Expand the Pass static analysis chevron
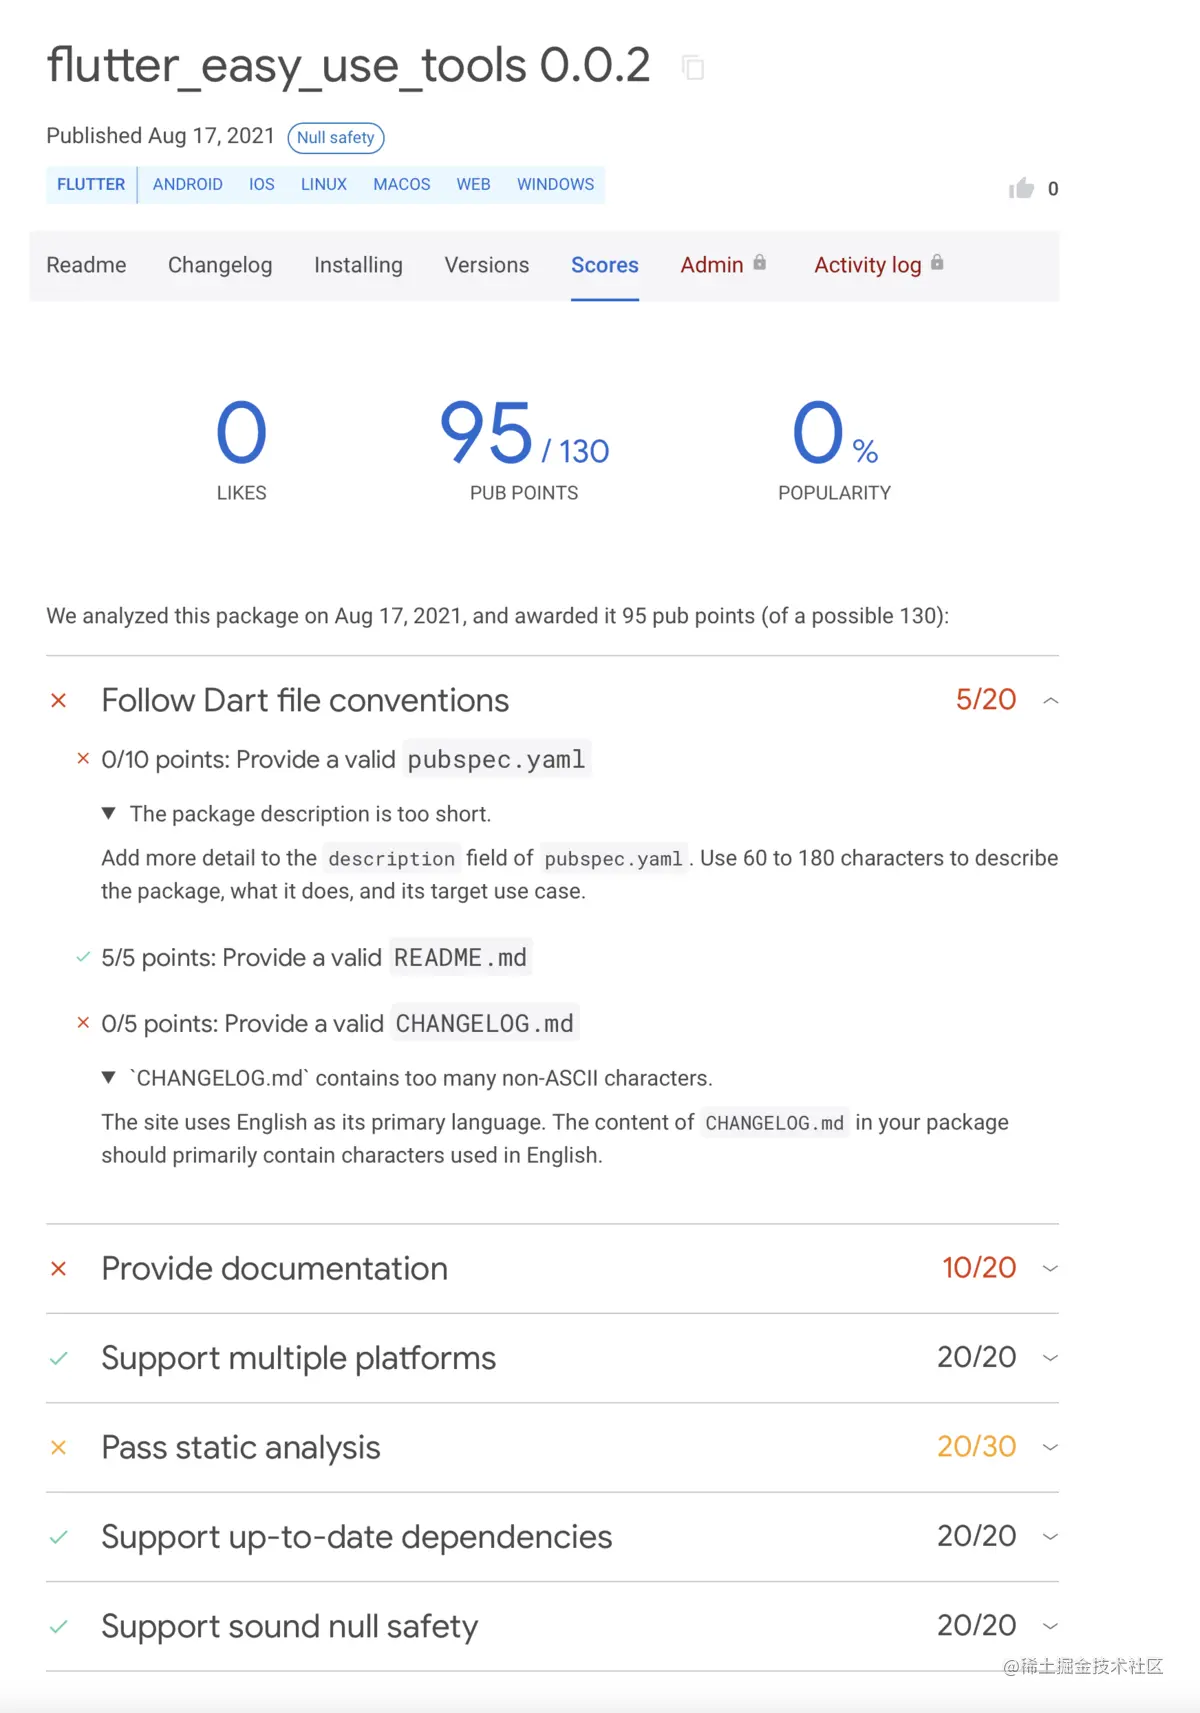Screen dimensions: 1200x1713 (x=1050, y=1447)
